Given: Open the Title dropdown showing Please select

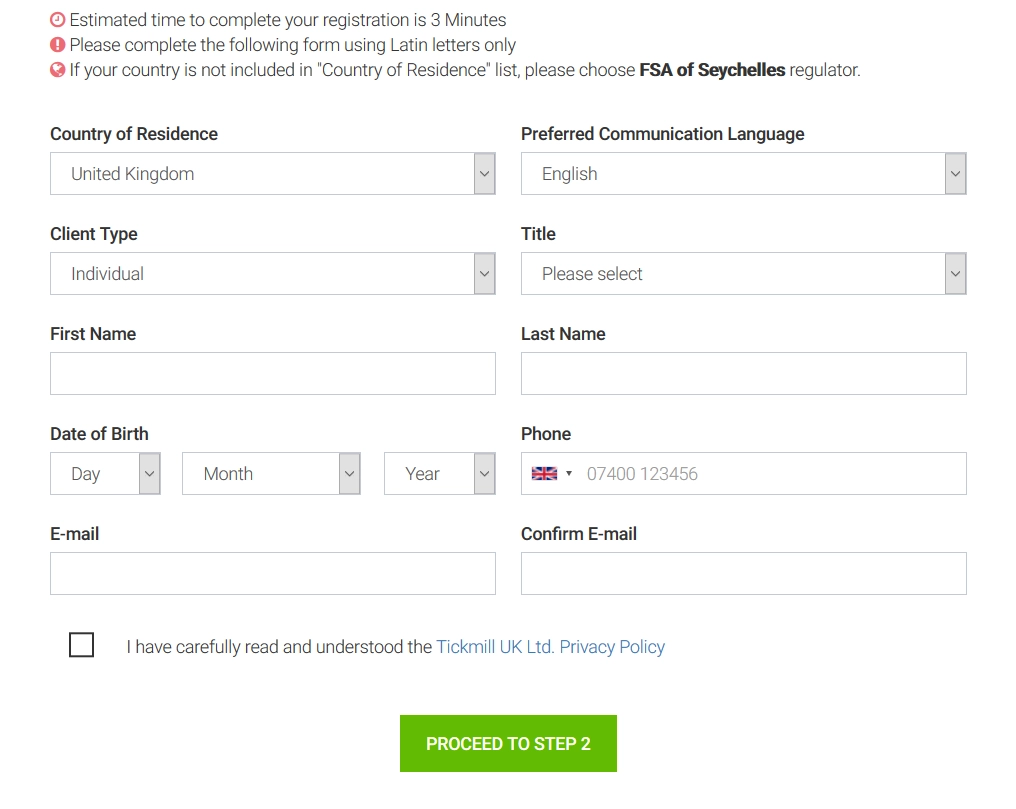Looking at the screenshot, I should pyautogui.click(x=955, y=273).
